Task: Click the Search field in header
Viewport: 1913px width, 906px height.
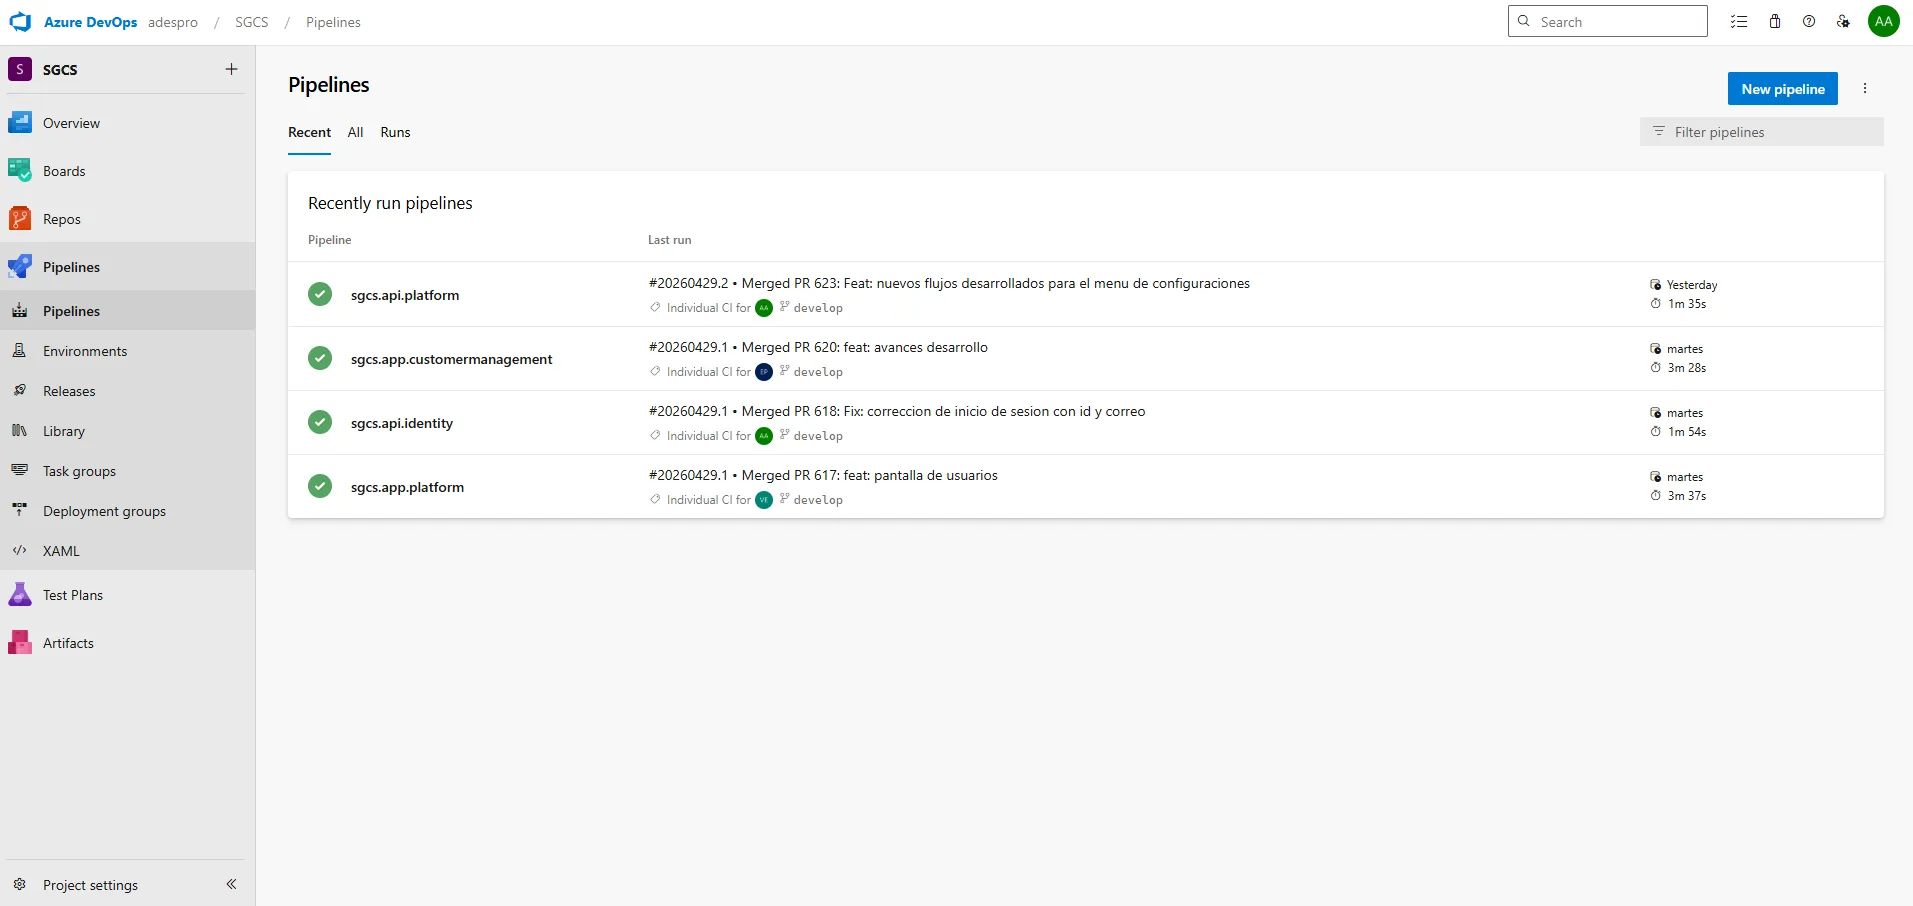Action: pos(1608,21)
